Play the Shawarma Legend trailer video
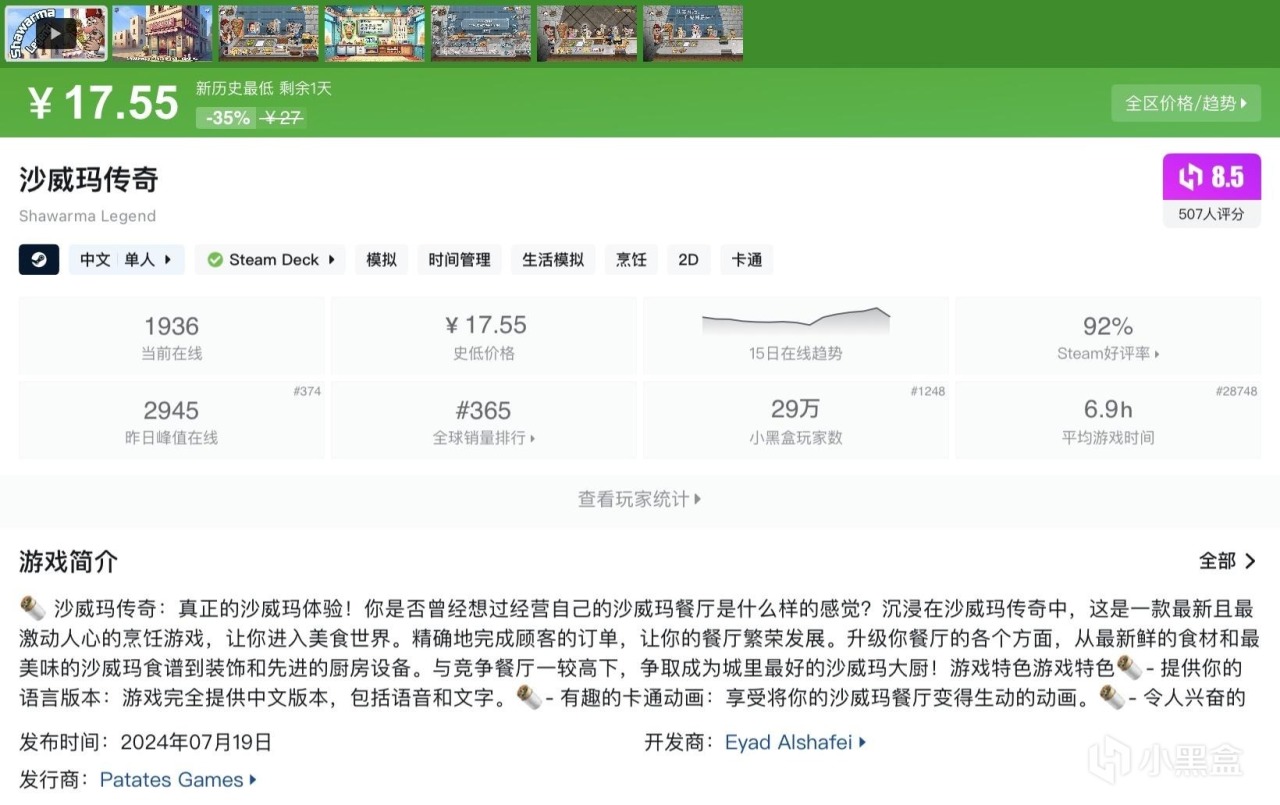 (x=56, y=34)
